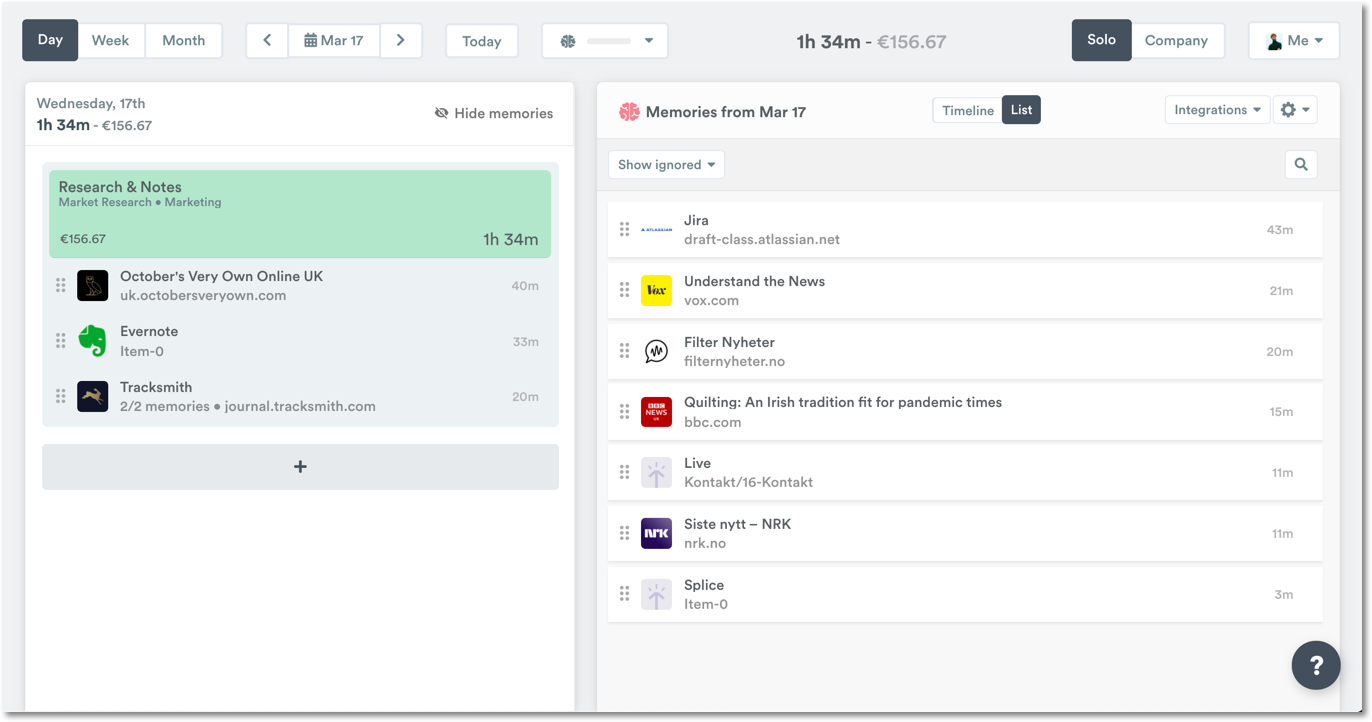This screenshot has height=722, width=1372.
Task: Click the Evernote Item-0 entry text
Action: 149,341
